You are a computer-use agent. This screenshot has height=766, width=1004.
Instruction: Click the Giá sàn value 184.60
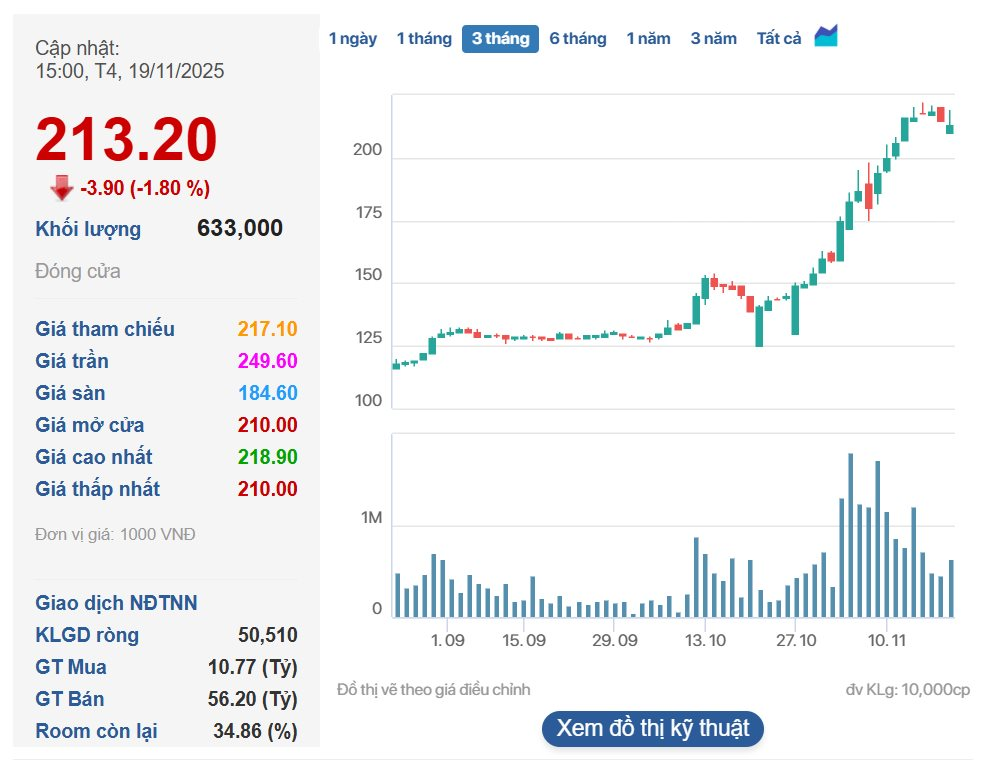click(x=267, y=393)
